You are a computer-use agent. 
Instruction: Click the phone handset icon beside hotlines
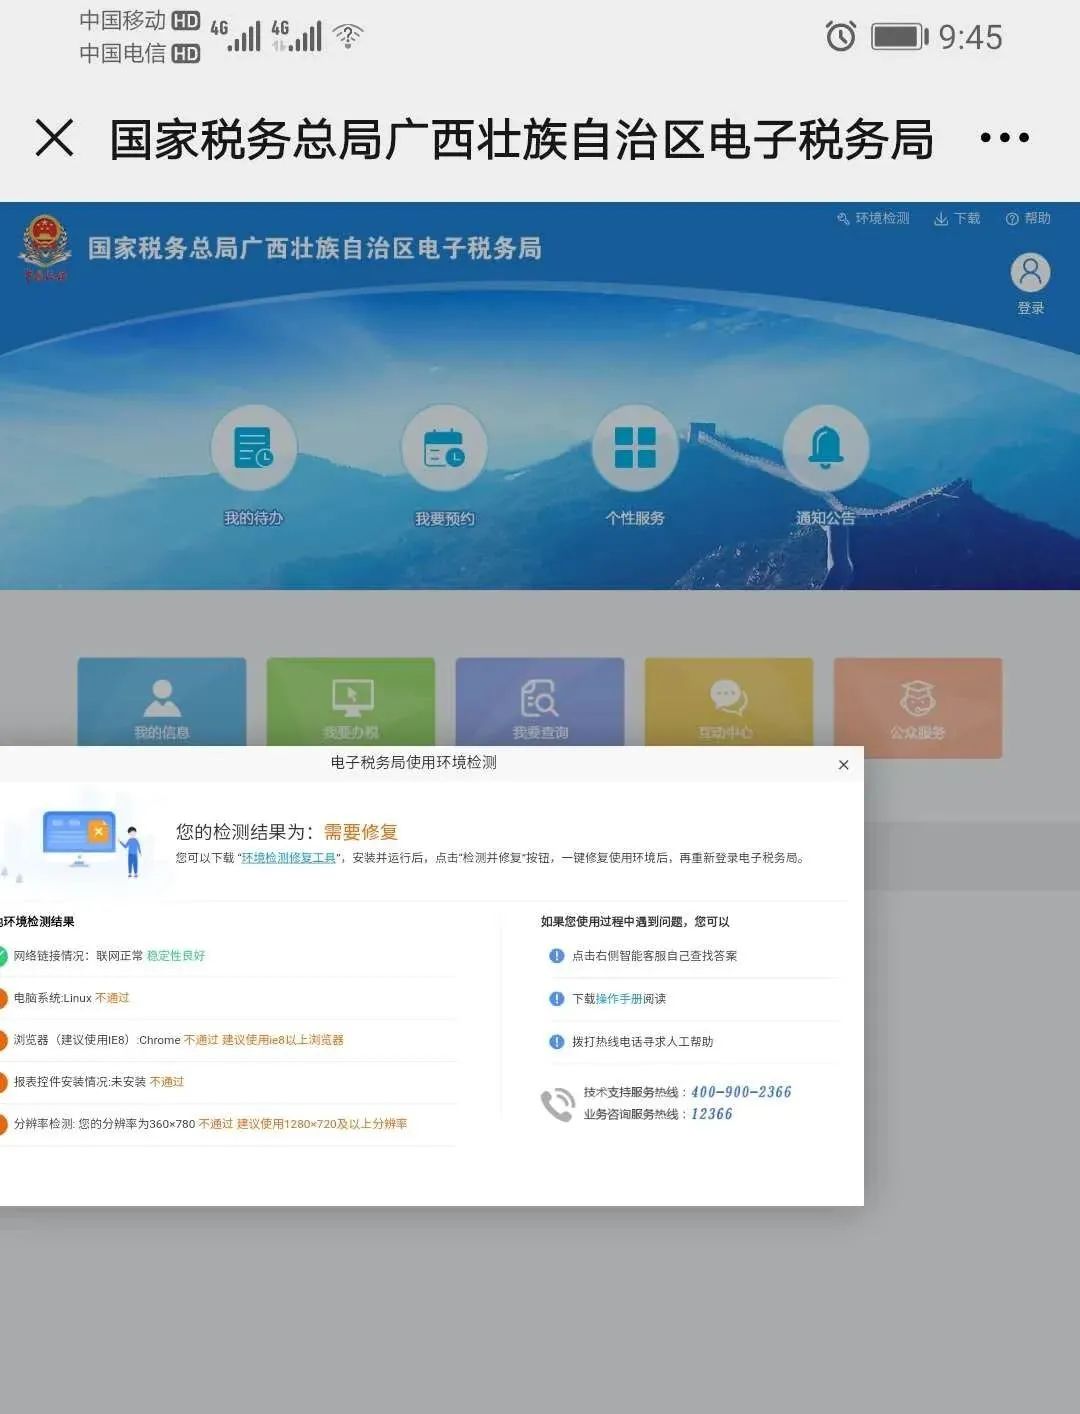tap(557, 1104)
